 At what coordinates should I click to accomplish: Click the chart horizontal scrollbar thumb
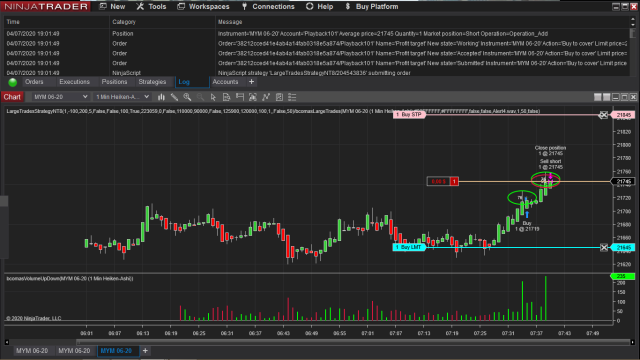(x=353, y=342)
